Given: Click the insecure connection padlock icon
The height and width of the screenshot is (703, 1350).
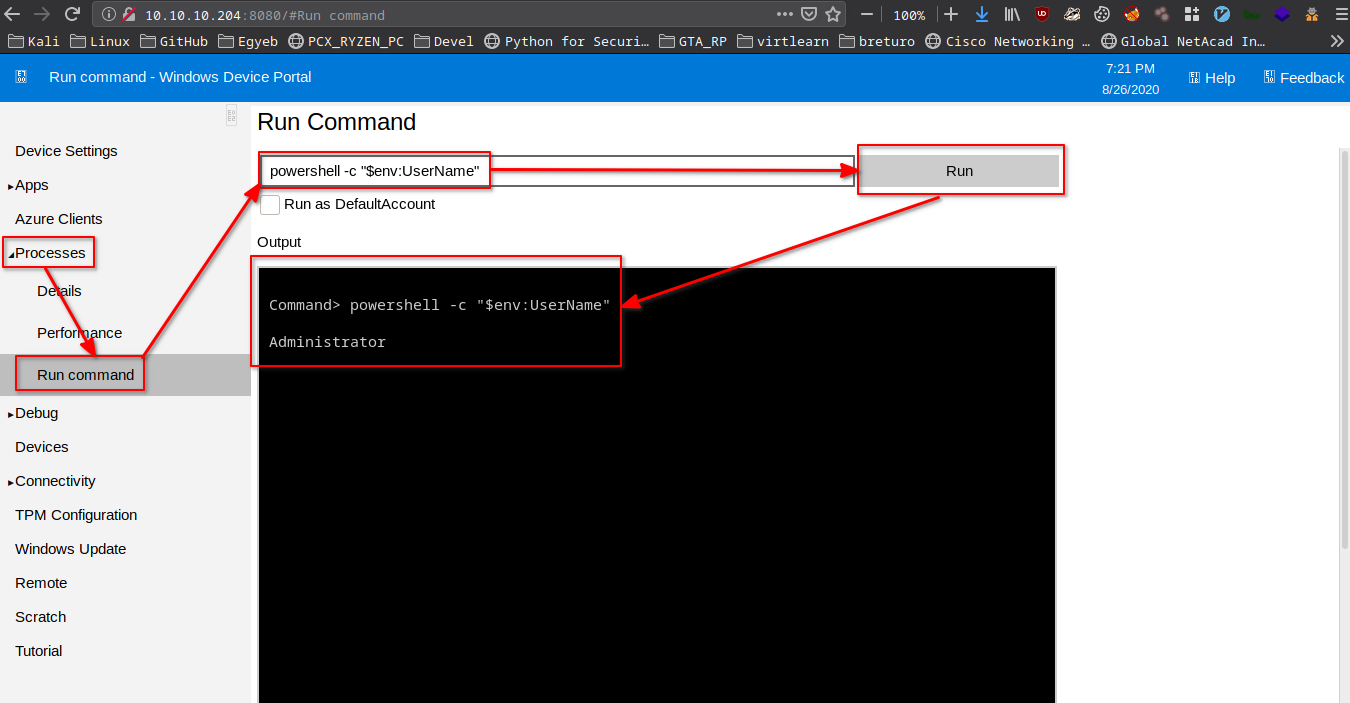Looking at the screenshot, I should pos(129,15).
